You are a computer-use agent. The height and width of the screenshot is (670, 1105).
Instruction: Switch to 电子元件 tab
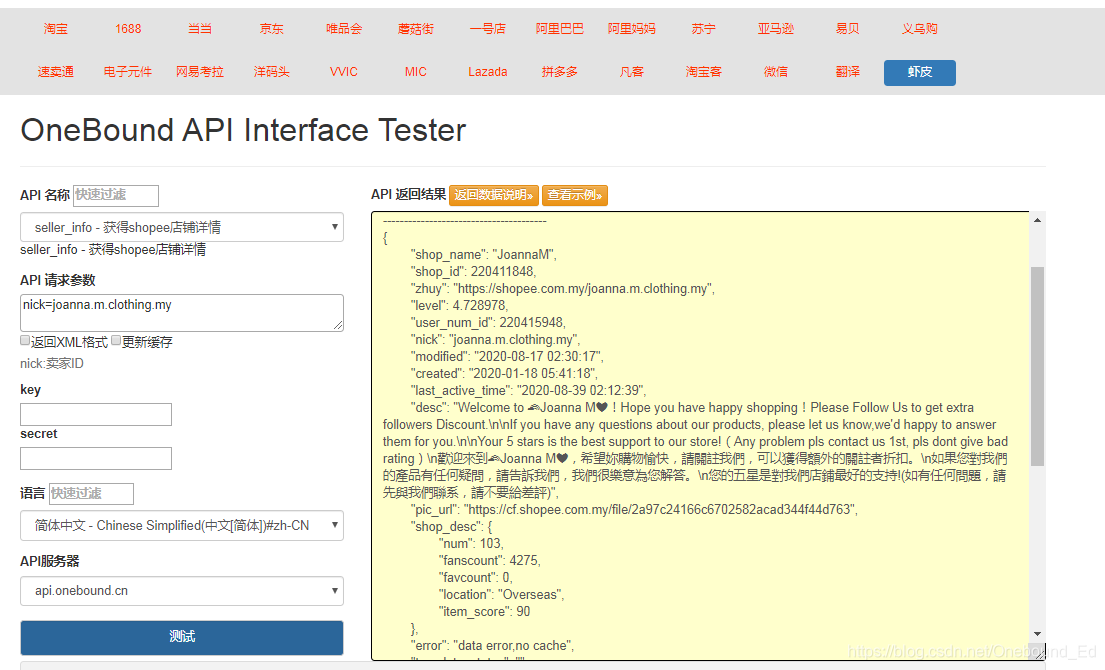tap(128, 72)
